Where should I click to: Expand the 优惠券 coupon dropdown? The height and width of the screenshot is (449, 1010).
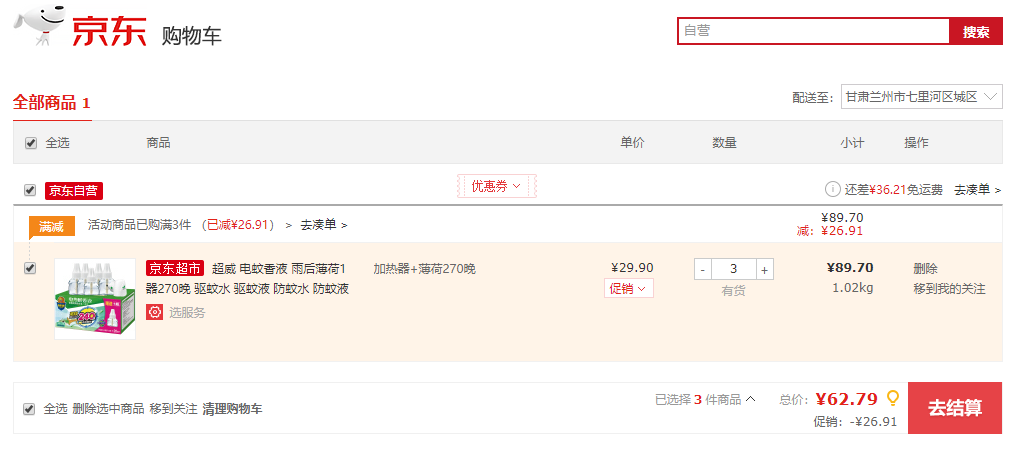click(x=497, y=187)
